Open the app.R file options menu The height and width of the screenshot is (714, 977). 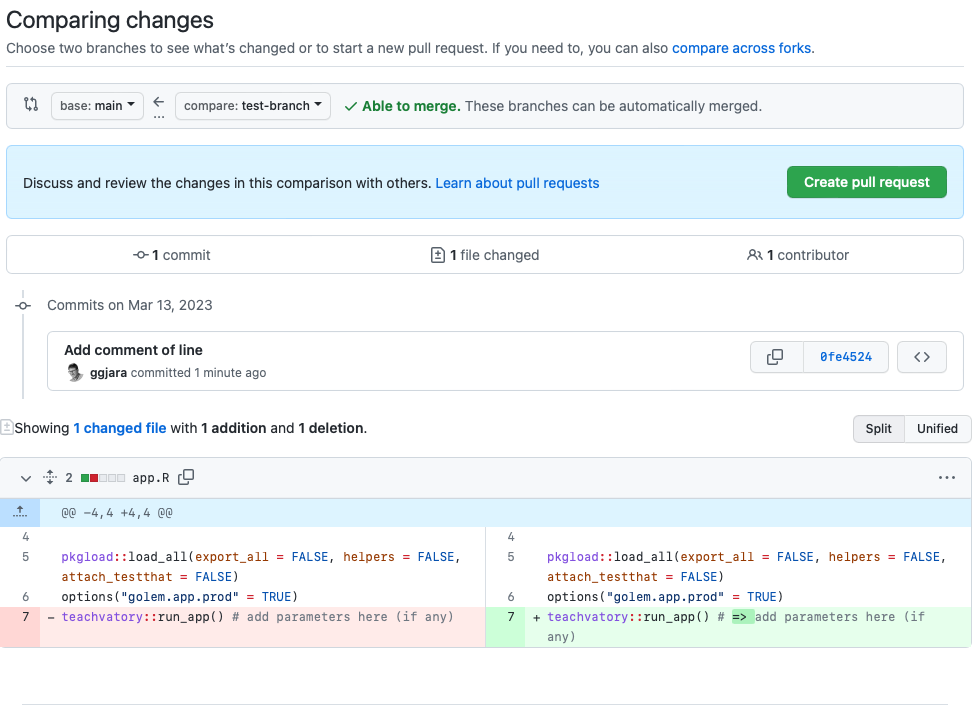pyautogui.click(x=946, y=478)
